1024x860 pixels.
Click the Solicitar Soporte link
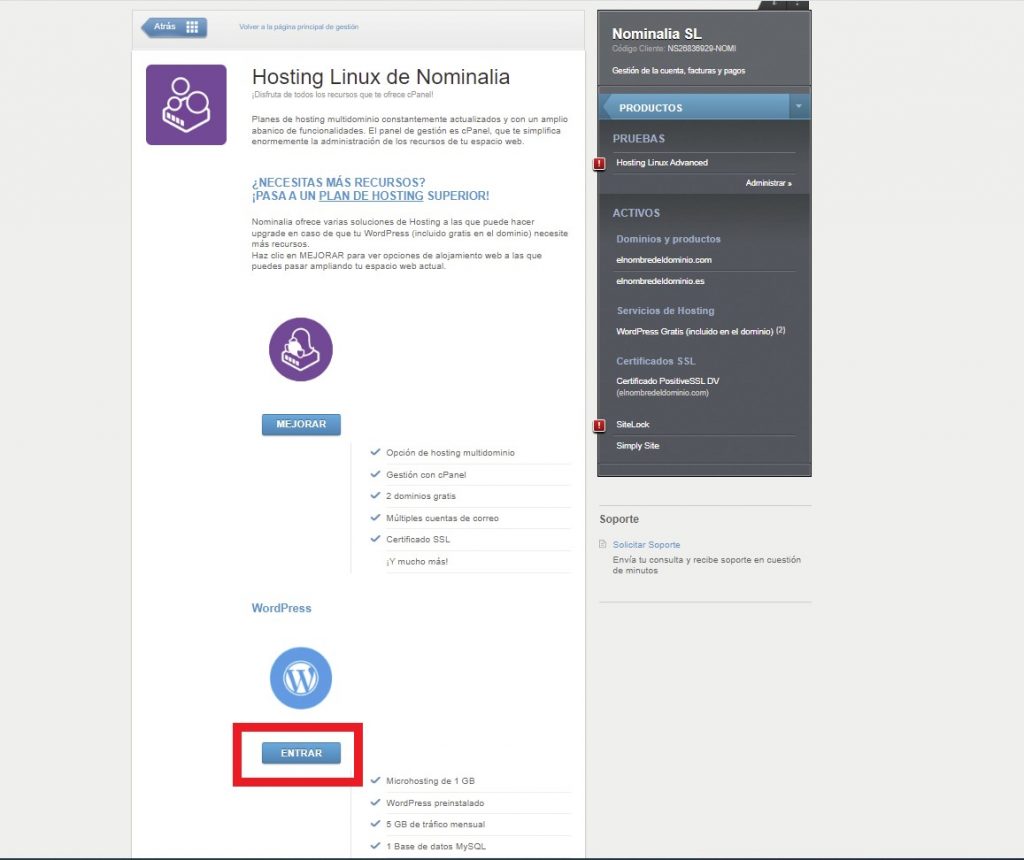647,545
